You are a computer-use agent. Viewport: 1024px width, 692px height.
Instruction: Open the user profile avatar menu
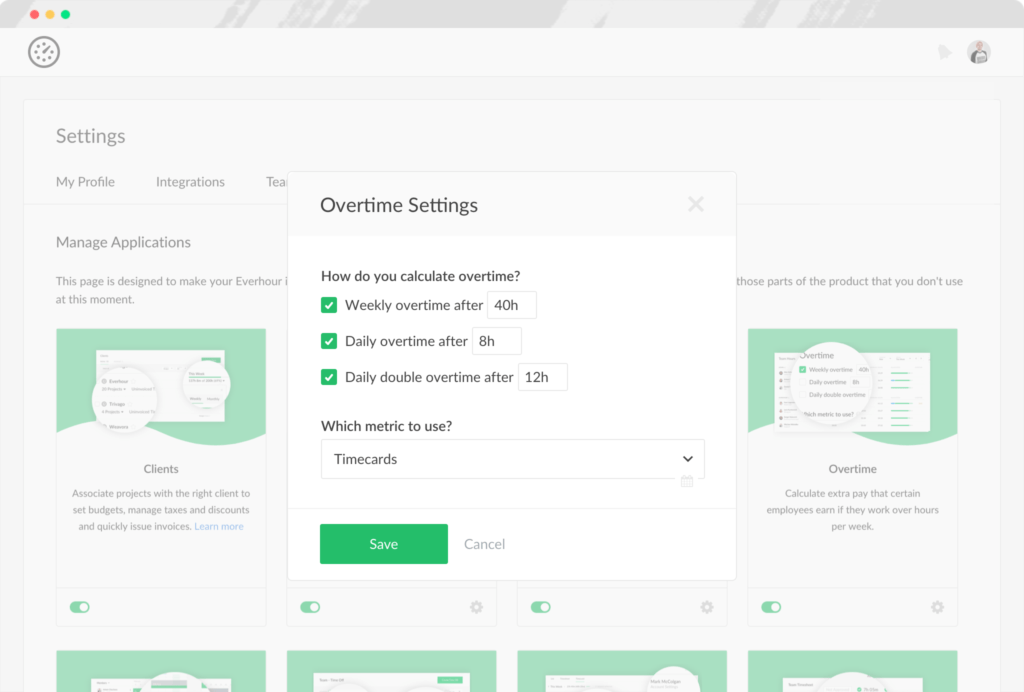pos(979,52)
